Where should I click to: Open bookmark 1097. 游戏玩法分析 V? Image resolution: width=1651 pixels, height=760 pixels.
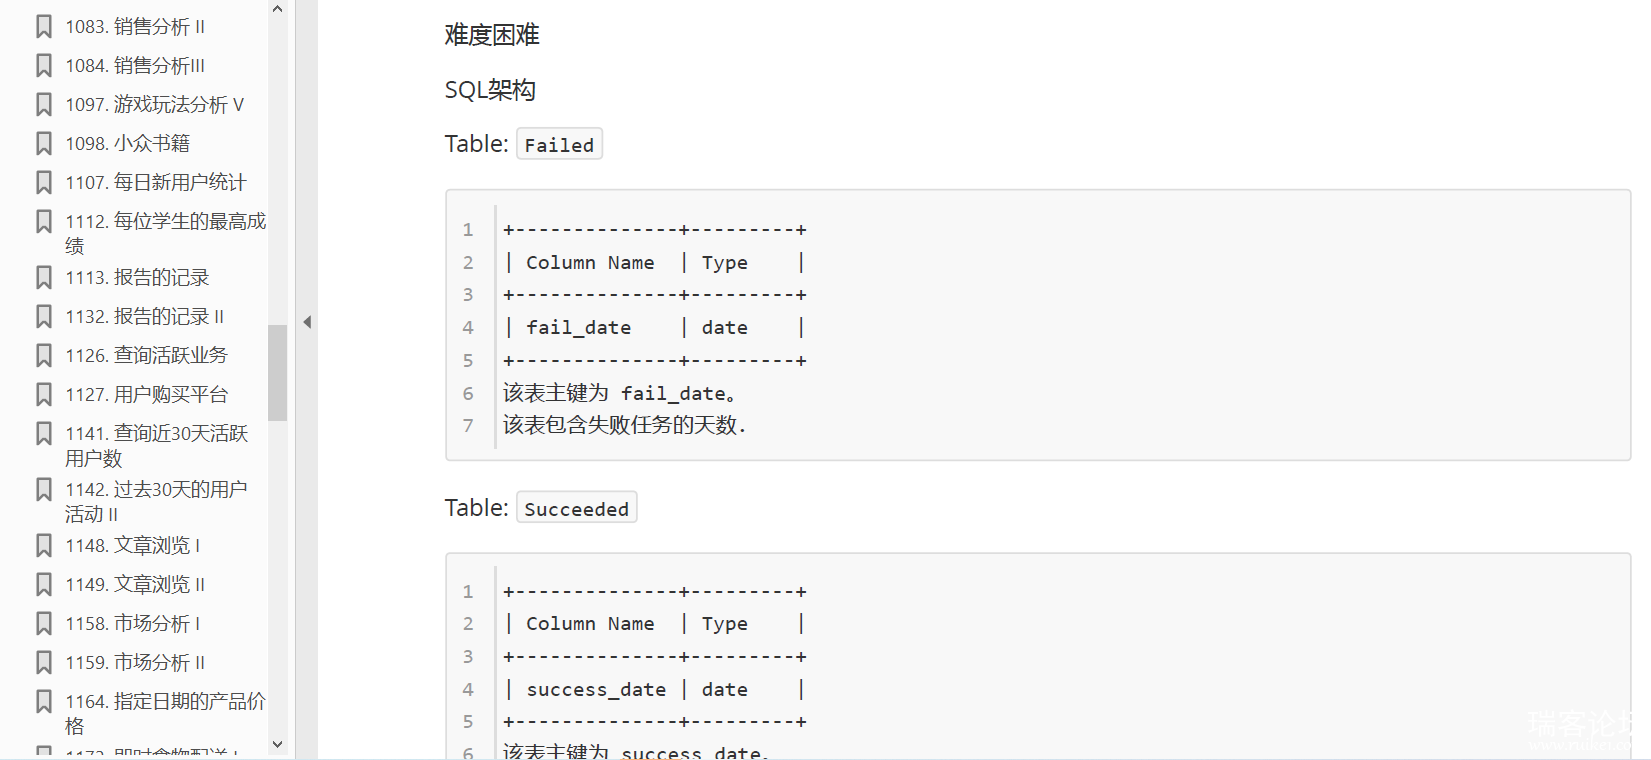155,105
